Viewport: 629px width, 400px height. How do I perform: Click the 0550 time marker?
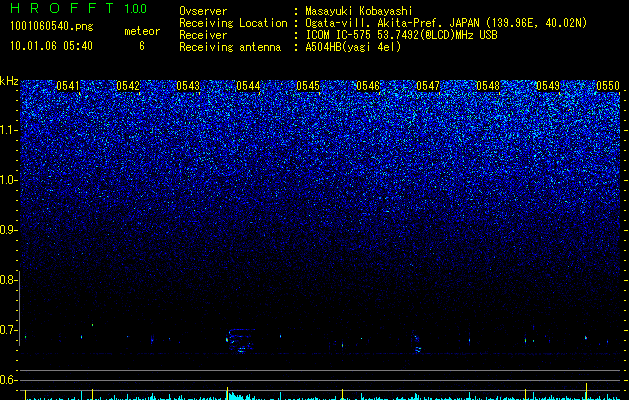(608, 86)
